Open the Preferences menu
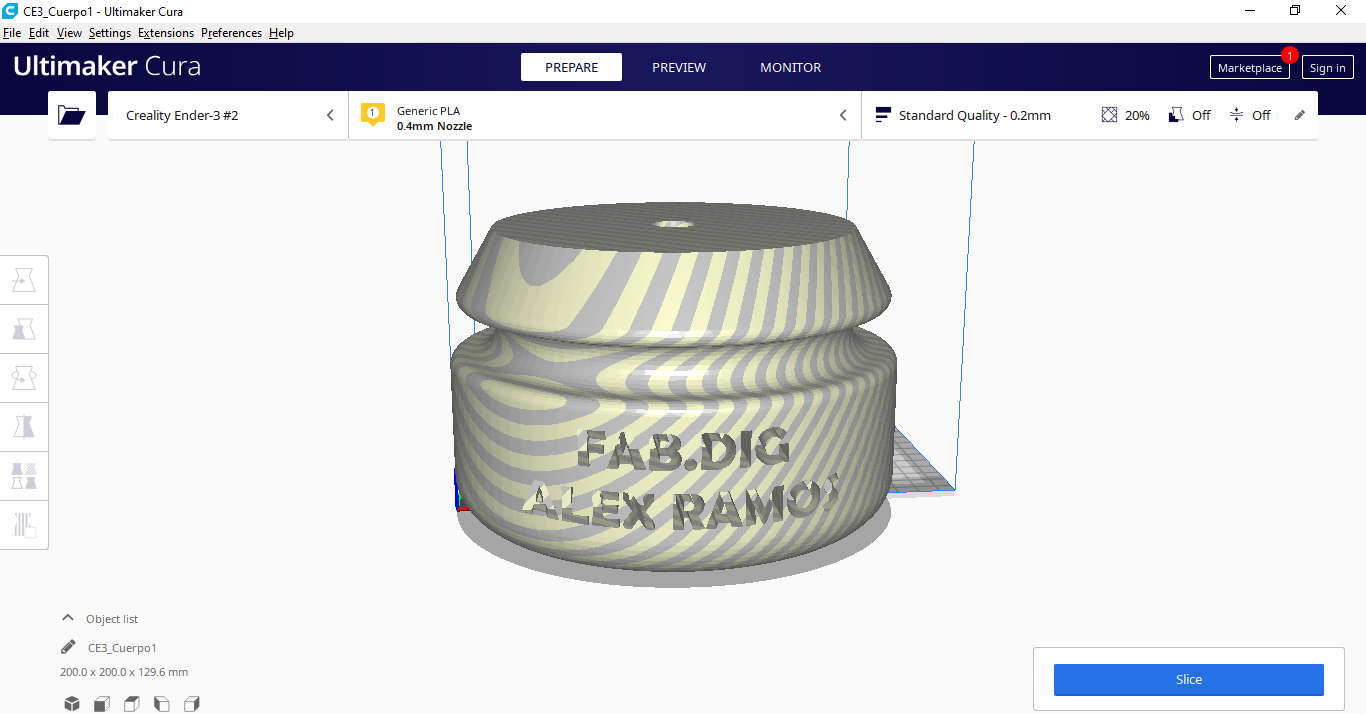Screen dimensions: 1366x714 tap(231, 33)
